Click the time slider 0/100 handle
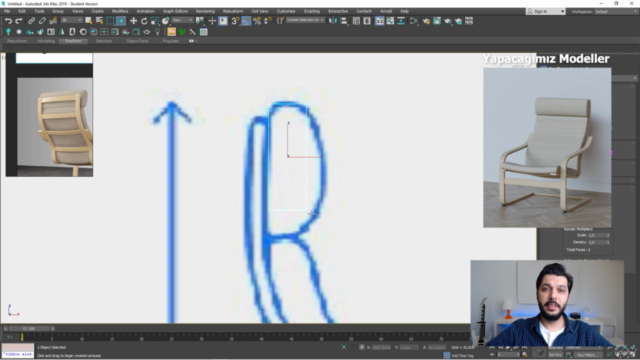 click(29, 328)
